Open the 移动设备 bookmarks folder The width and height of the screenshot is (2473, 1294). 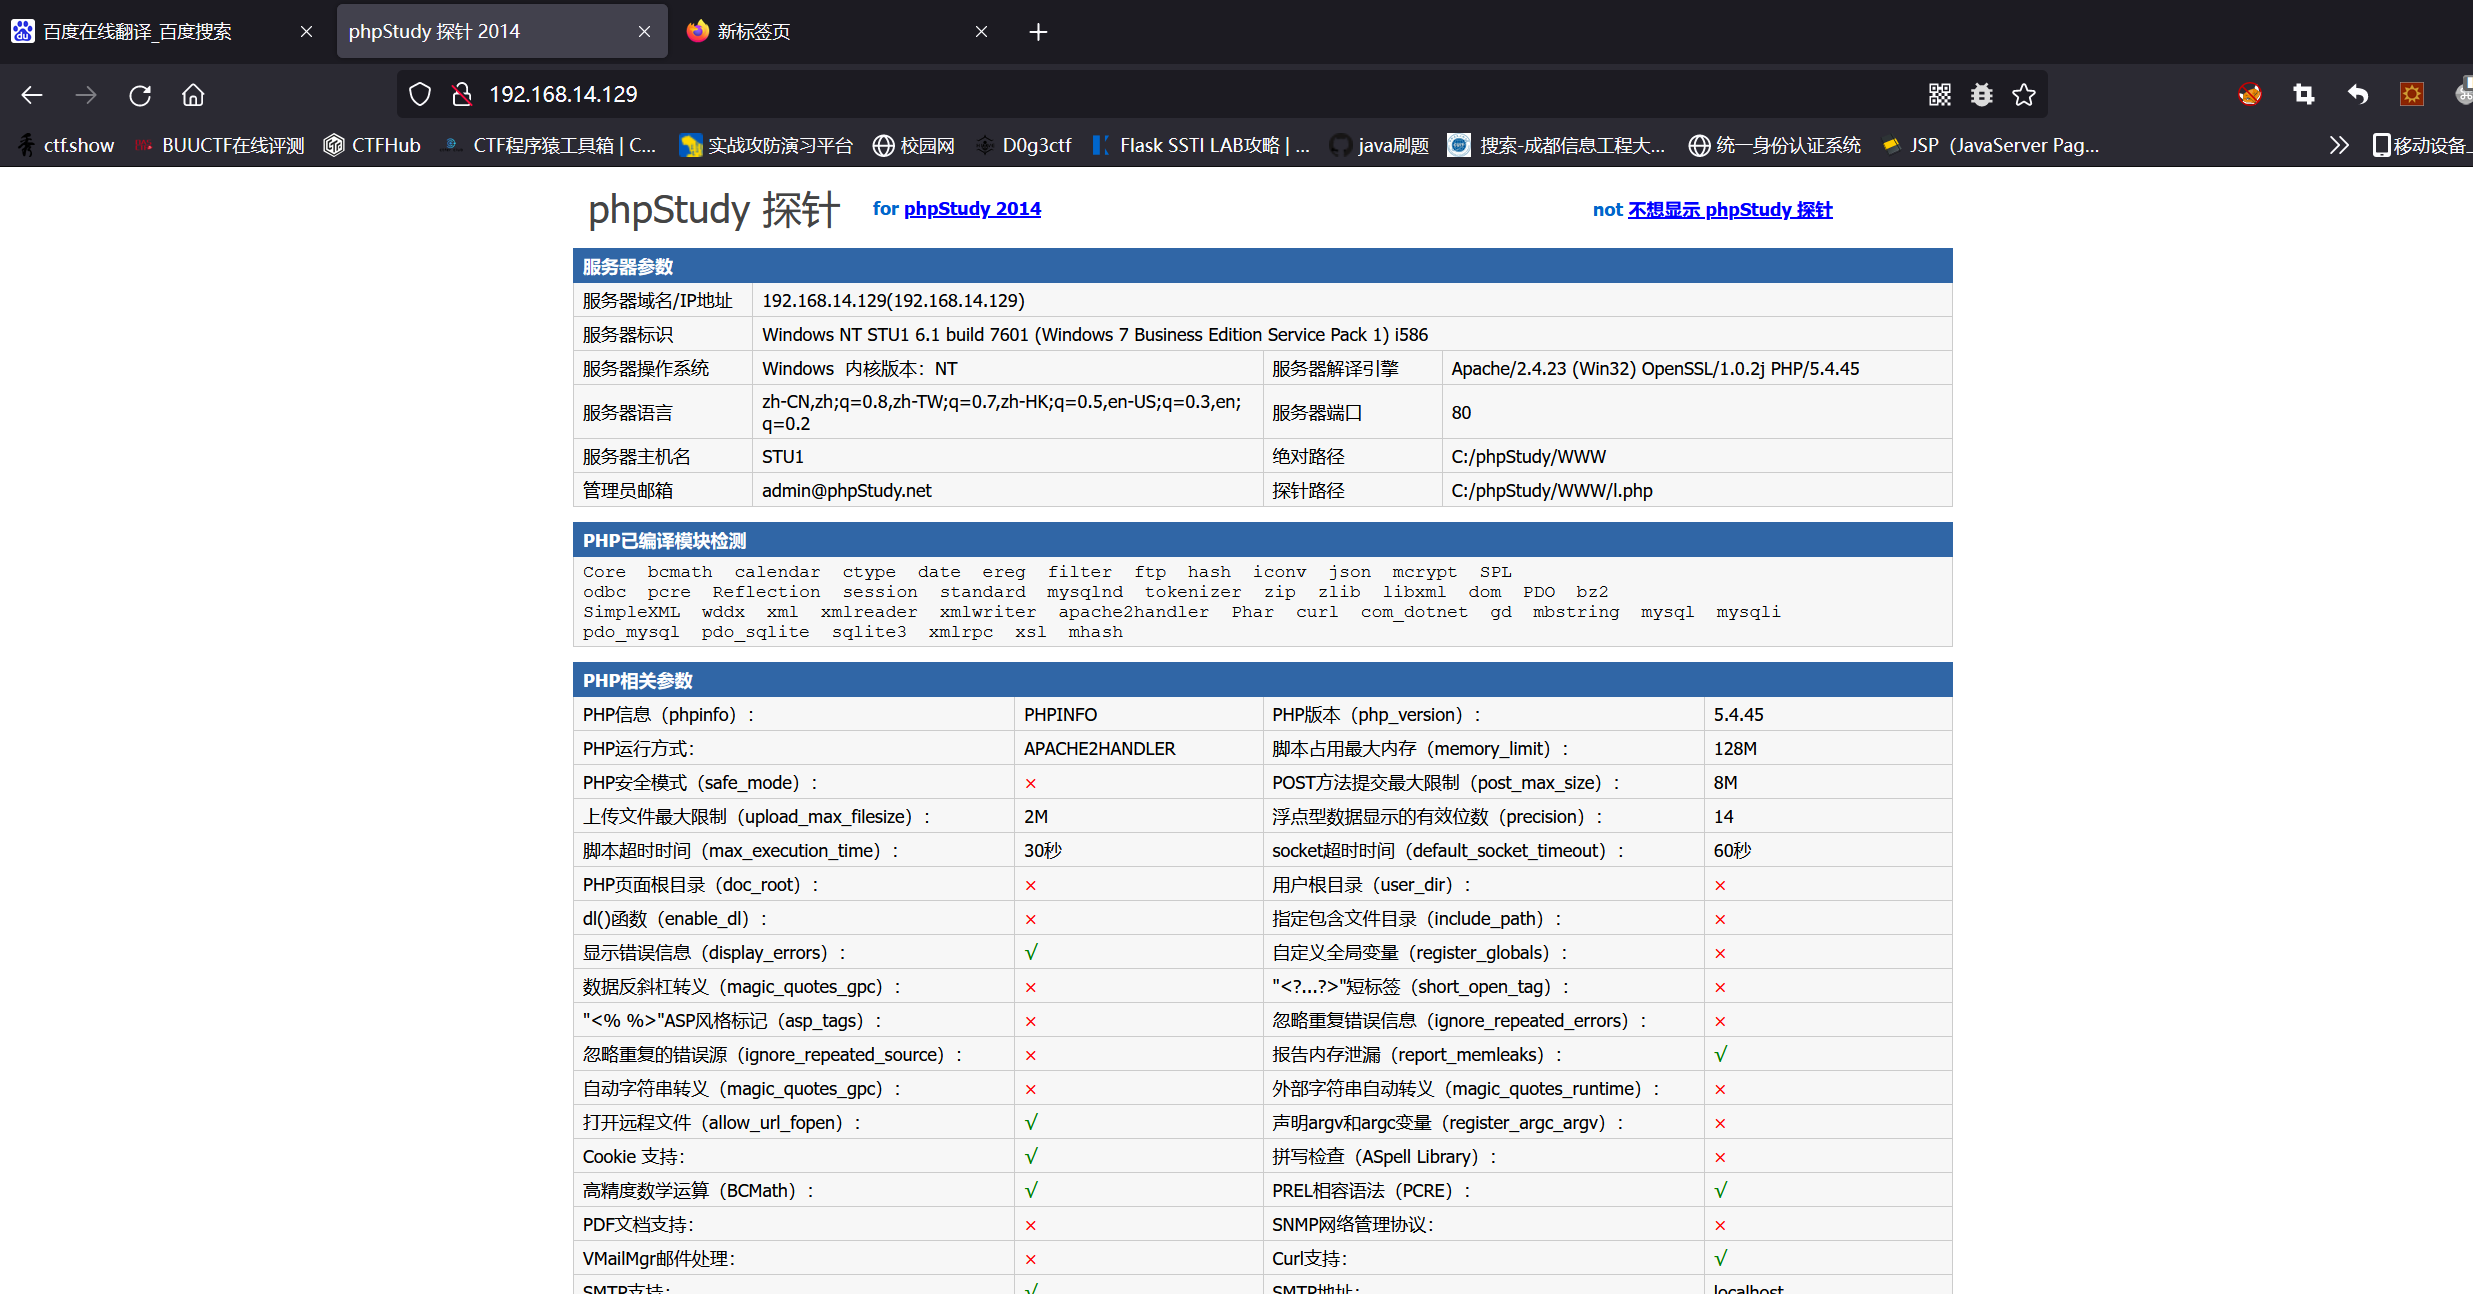tap(2421, 146)
